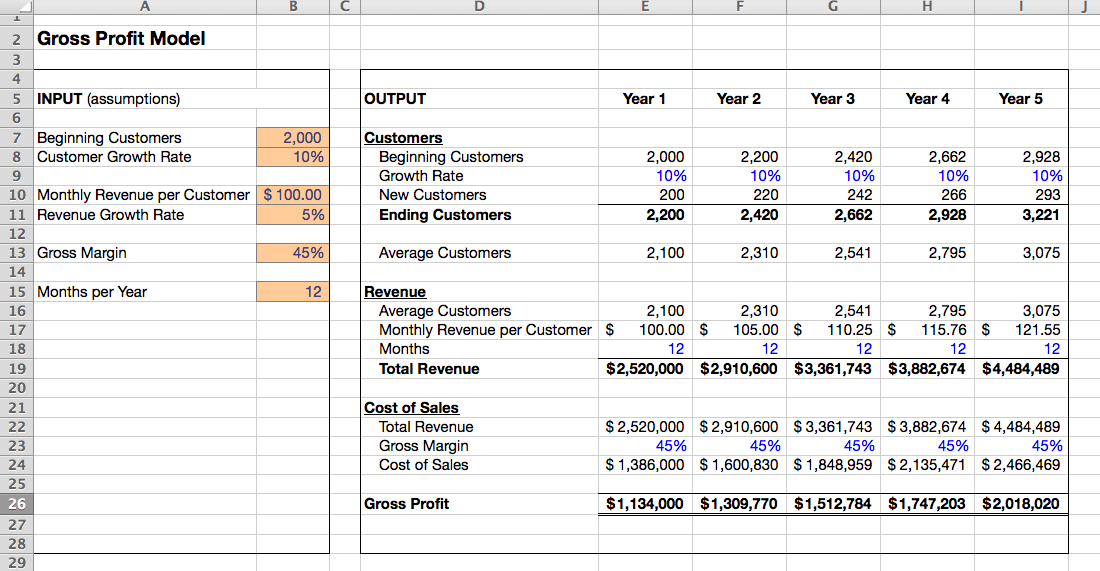The image size is (1100, 571).
Task: Click the row 13 header
Action: [x=16, y=253]
